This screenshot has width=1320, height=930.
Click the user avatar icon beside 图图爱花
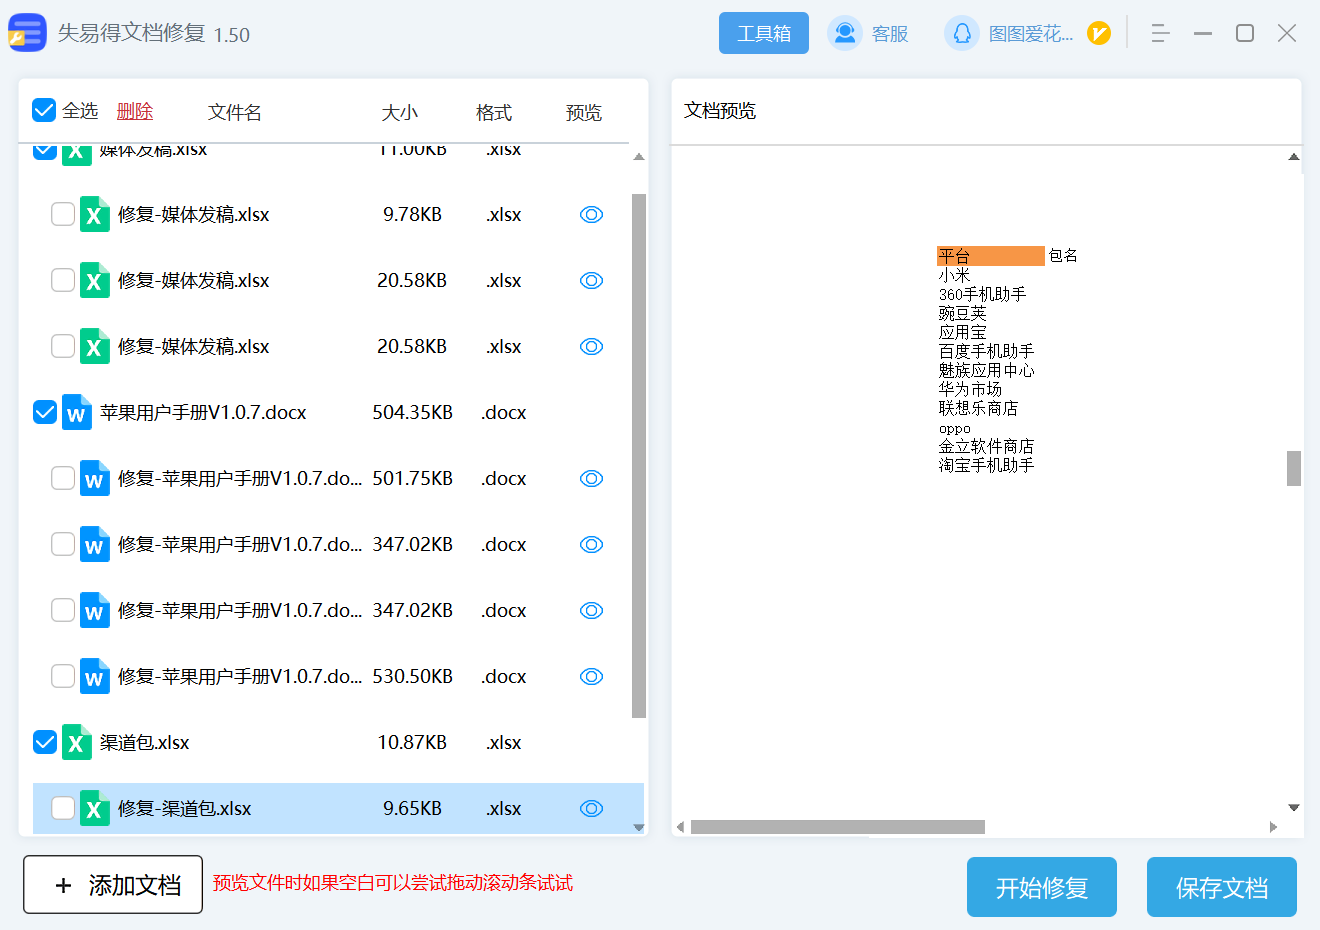click(962, 33)
